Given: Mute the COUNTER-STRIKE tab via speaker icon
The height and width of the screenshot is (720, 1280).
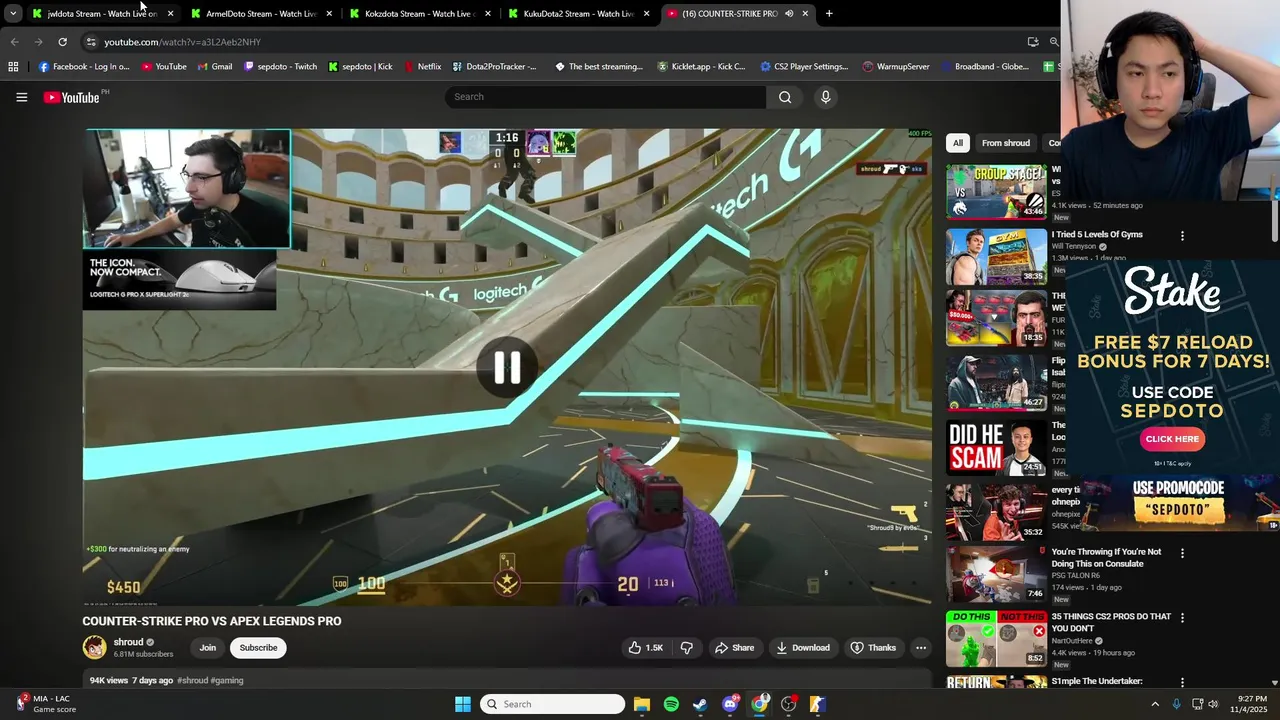Looking at the screenshot, I should (789, 14).
